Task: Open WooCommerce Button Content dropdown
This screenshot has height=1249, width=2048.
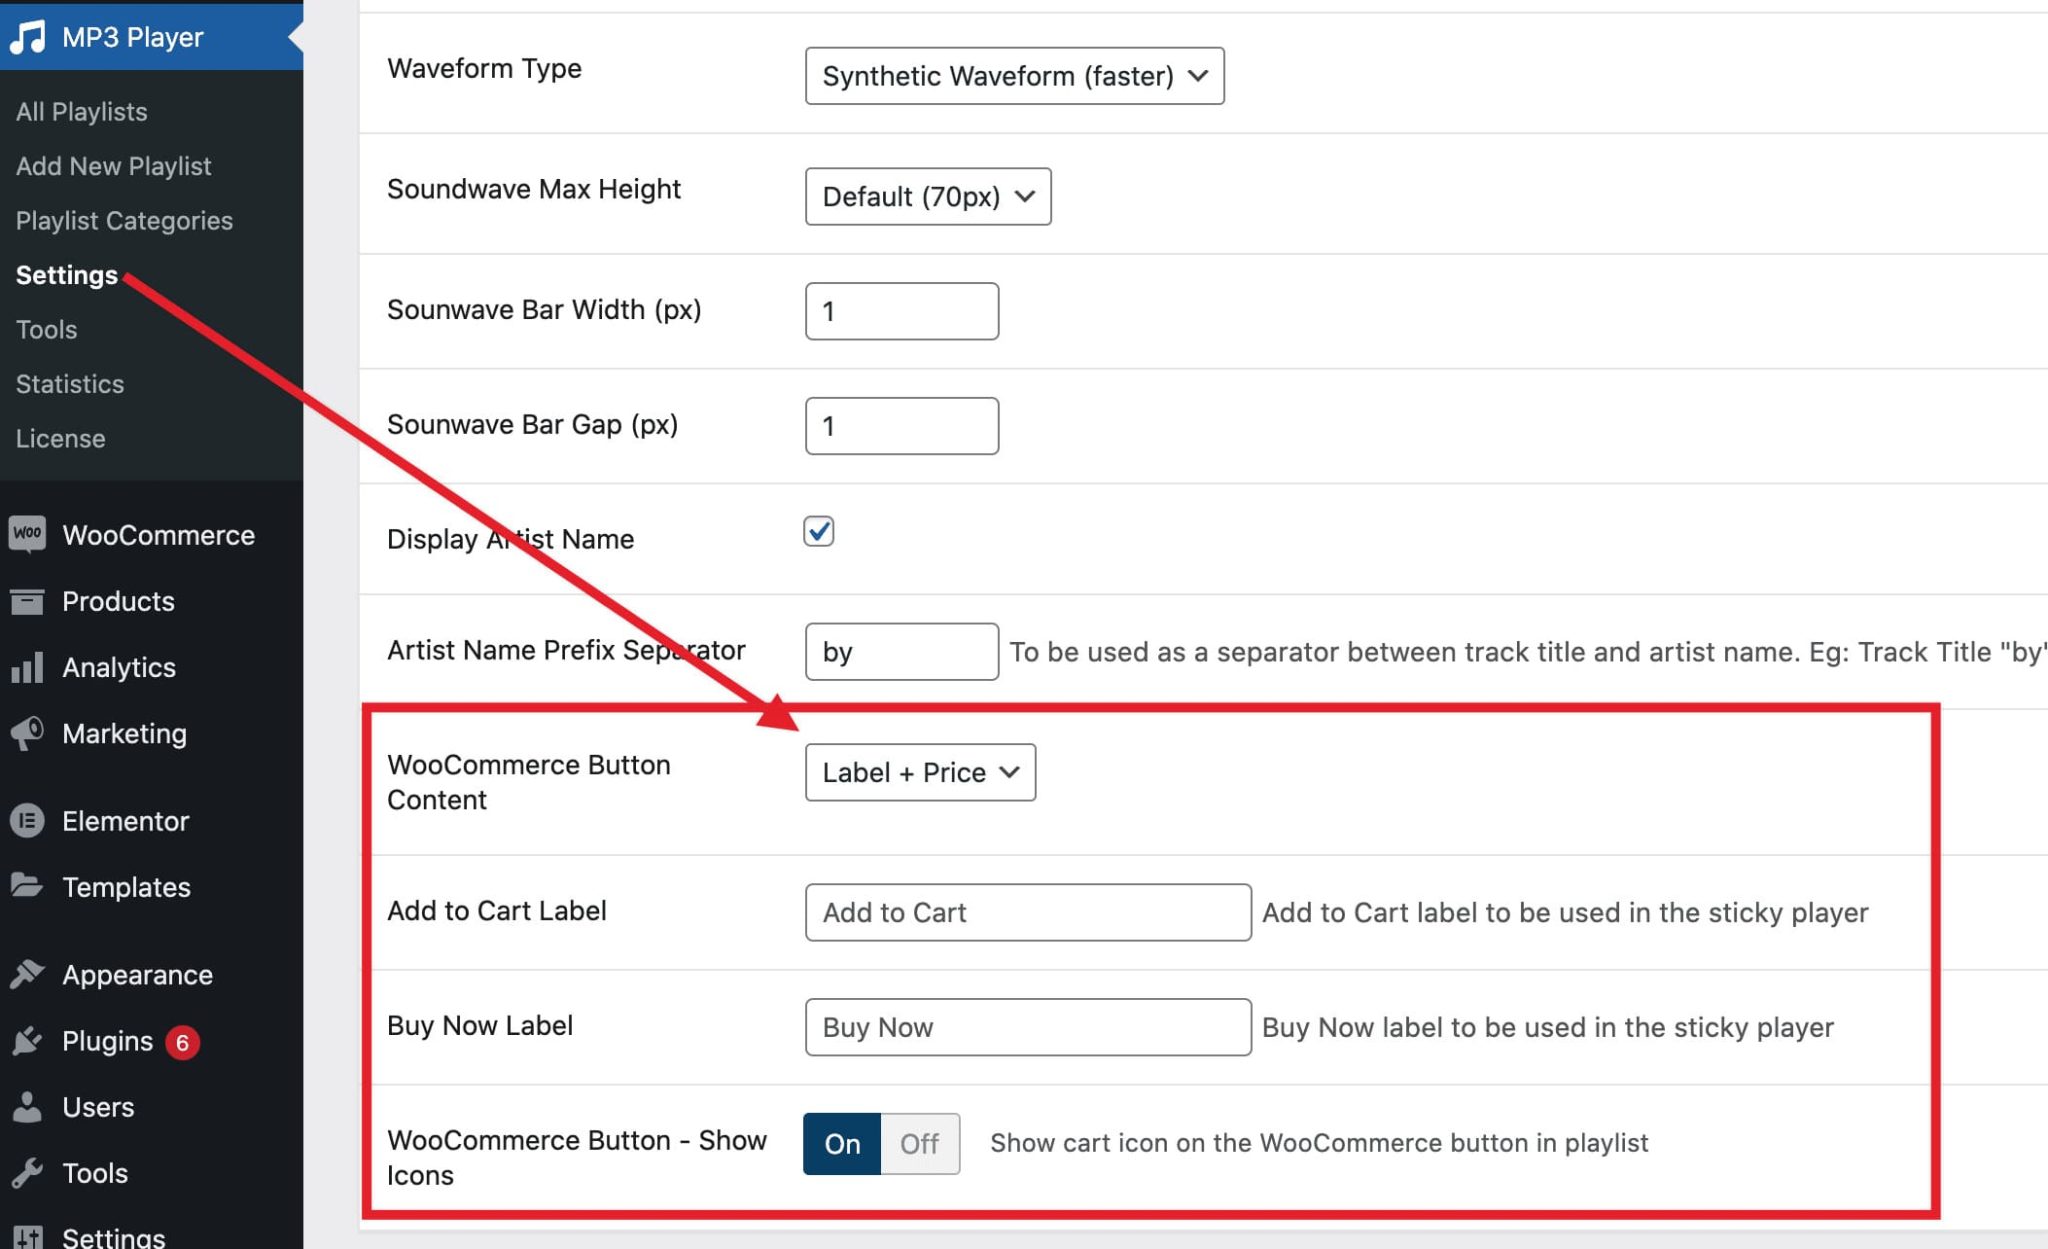Action: click(920, 772)
